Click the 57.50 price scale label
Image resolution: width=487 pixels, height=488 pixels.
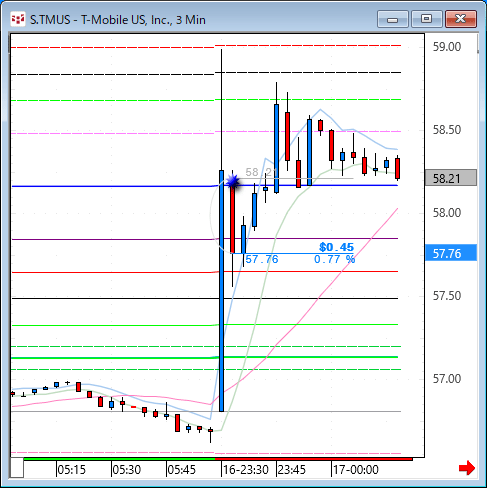pyautogui.click(x=447, y=296)
